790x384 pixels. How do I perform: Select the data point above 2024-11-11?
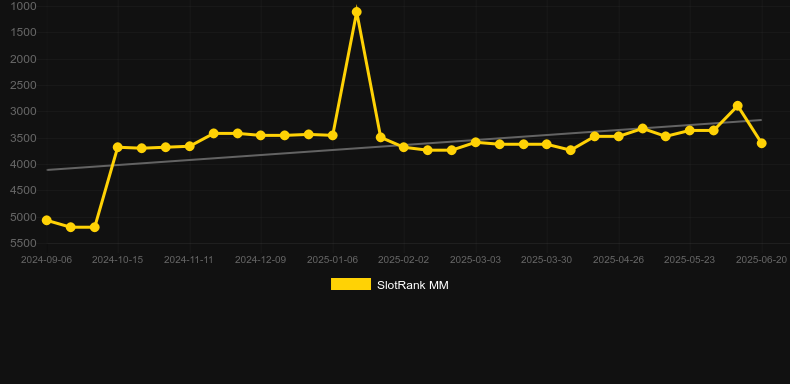[x=189, y=146]
